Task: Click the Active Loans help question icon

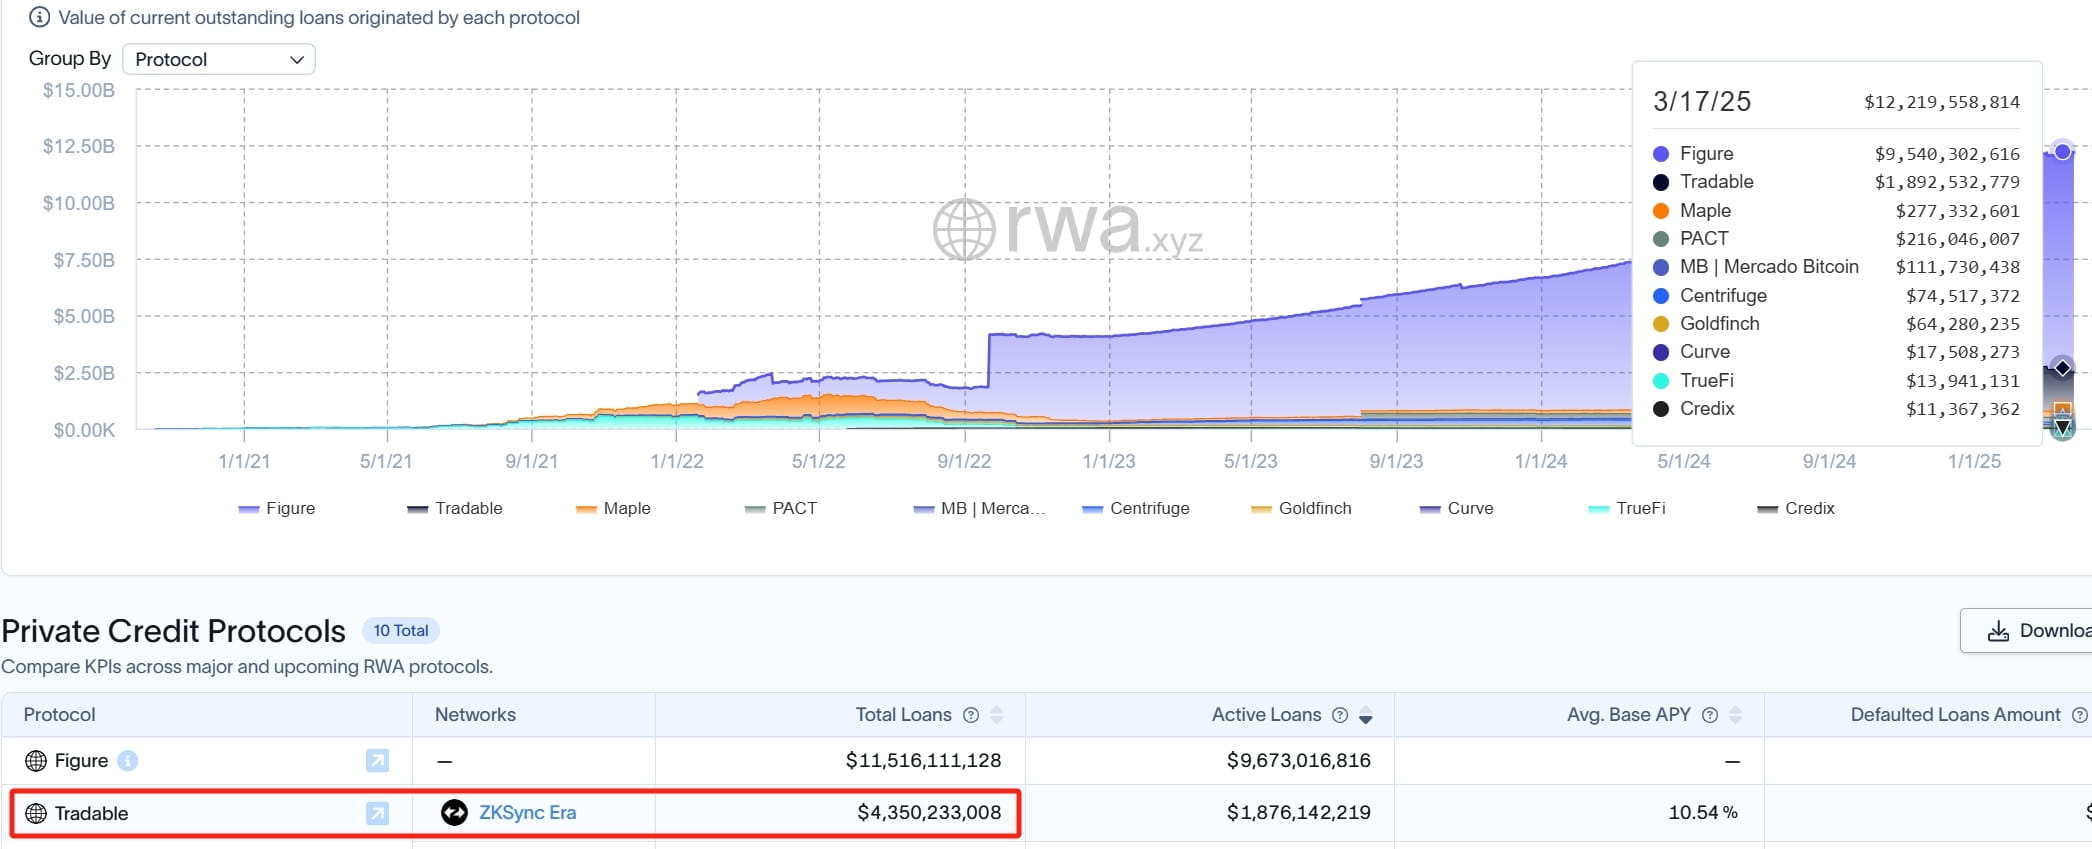Action: click(1340, 715)
